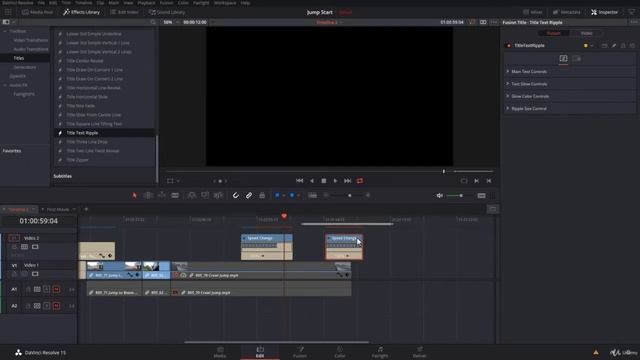Click the viewer scrubber bar
This screenshot has width=640, height=360.
pyautogui.click(x=329, y=171)
